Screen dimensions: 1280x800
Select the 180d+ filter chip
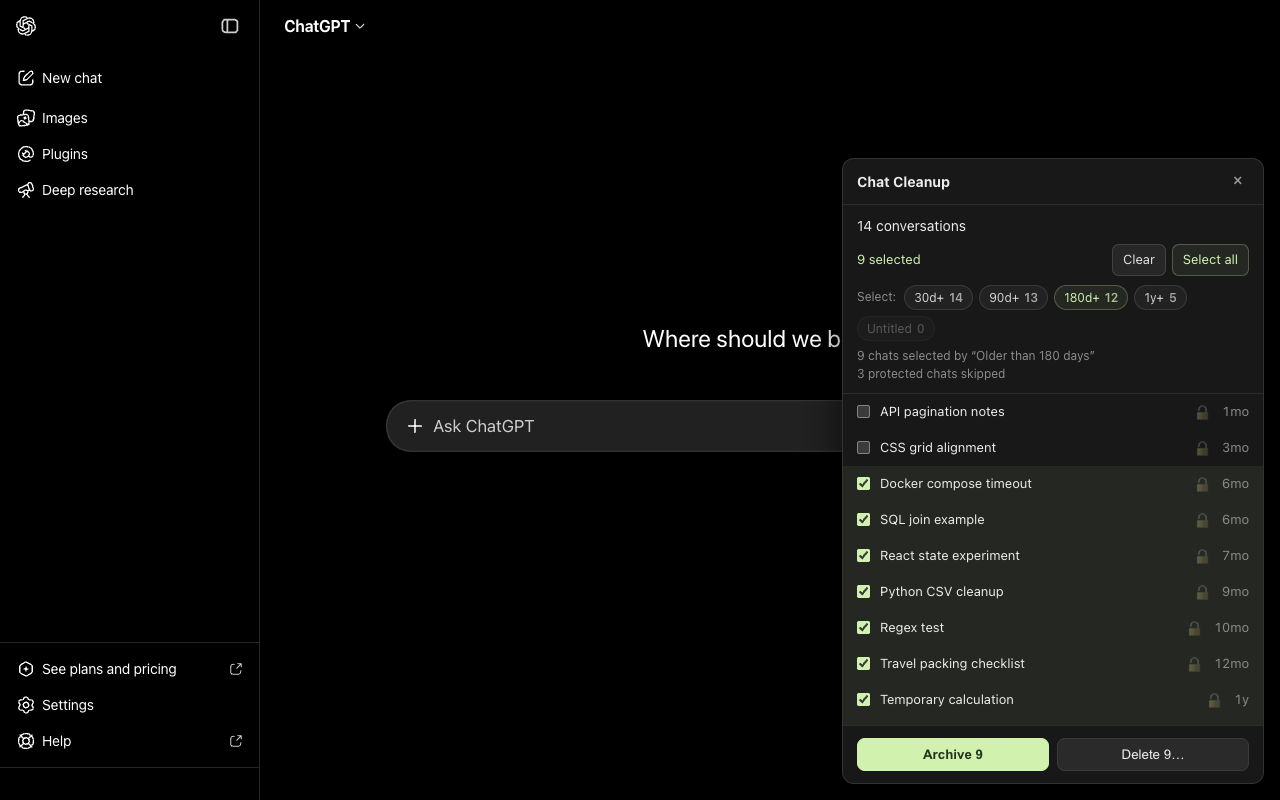pyautogui.click(x=1091, y=298)
